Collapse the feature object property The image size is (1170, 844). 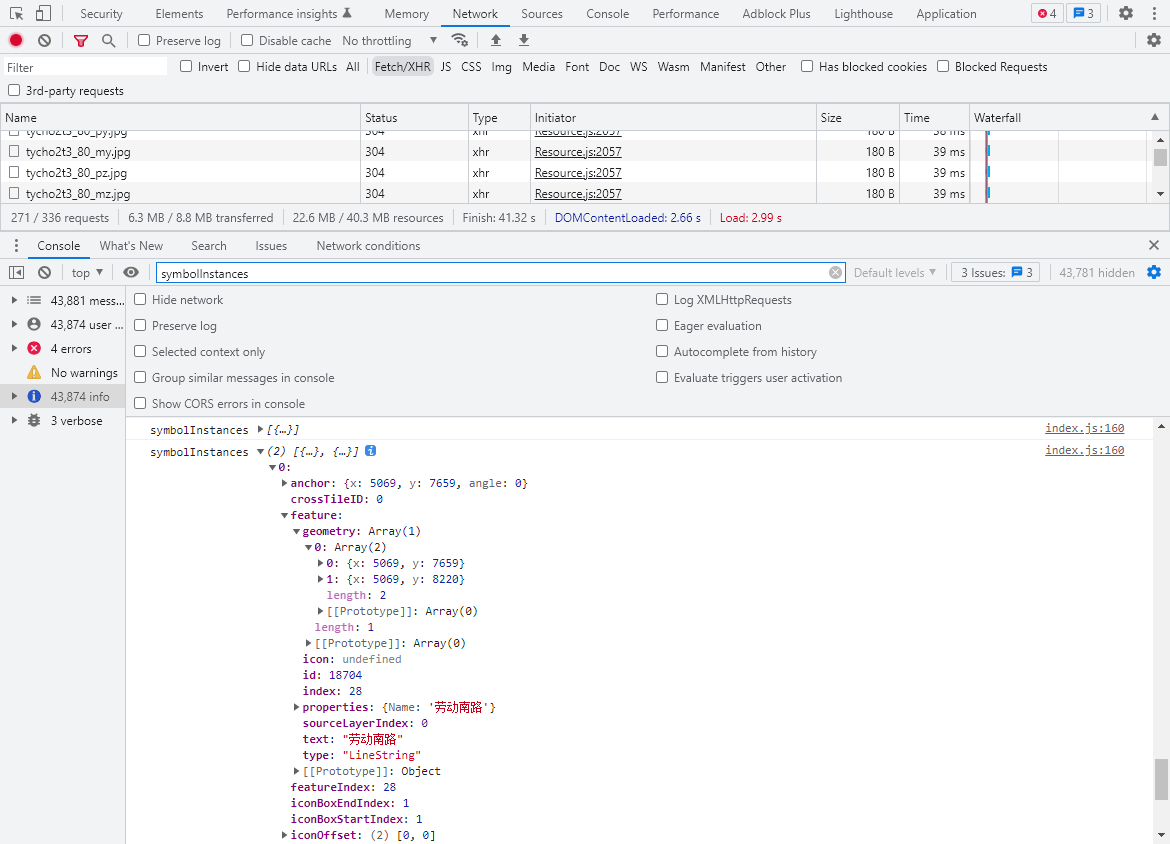(x=284, y=515)
